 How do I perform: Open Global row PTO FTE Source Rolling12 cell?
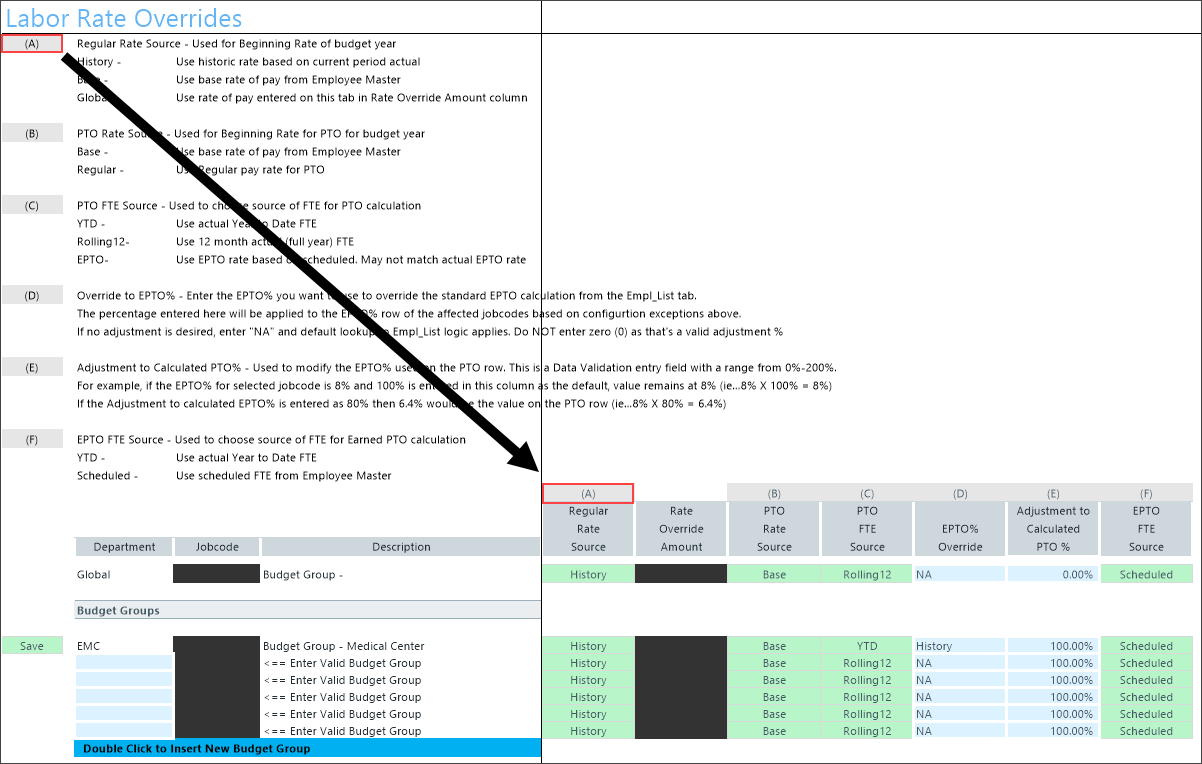click(x=866, y=574)
